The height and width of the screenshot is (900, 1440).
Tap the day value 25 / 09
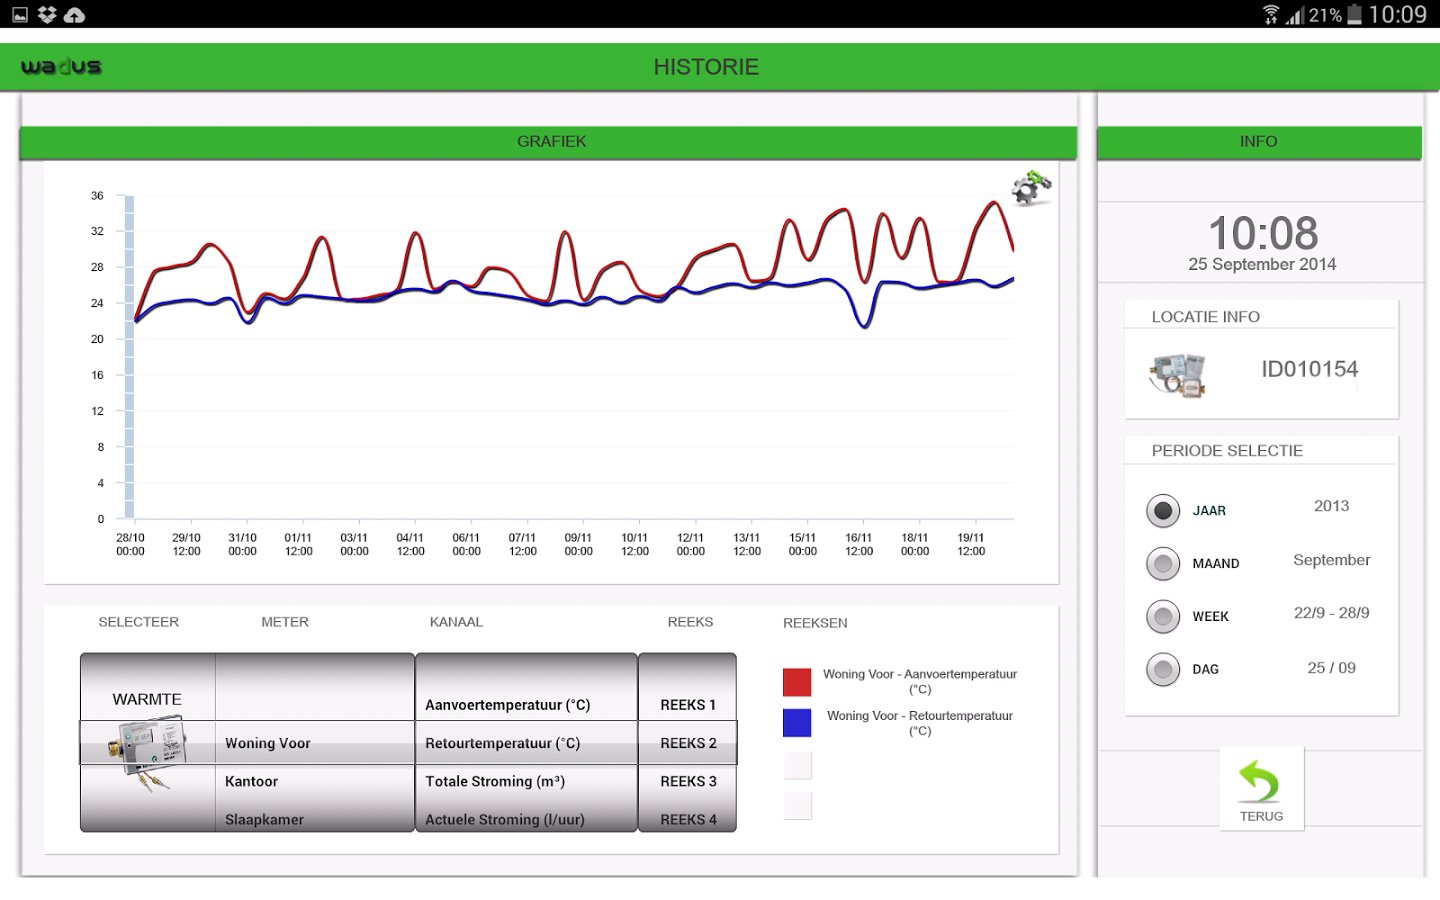pos(1331,668)
